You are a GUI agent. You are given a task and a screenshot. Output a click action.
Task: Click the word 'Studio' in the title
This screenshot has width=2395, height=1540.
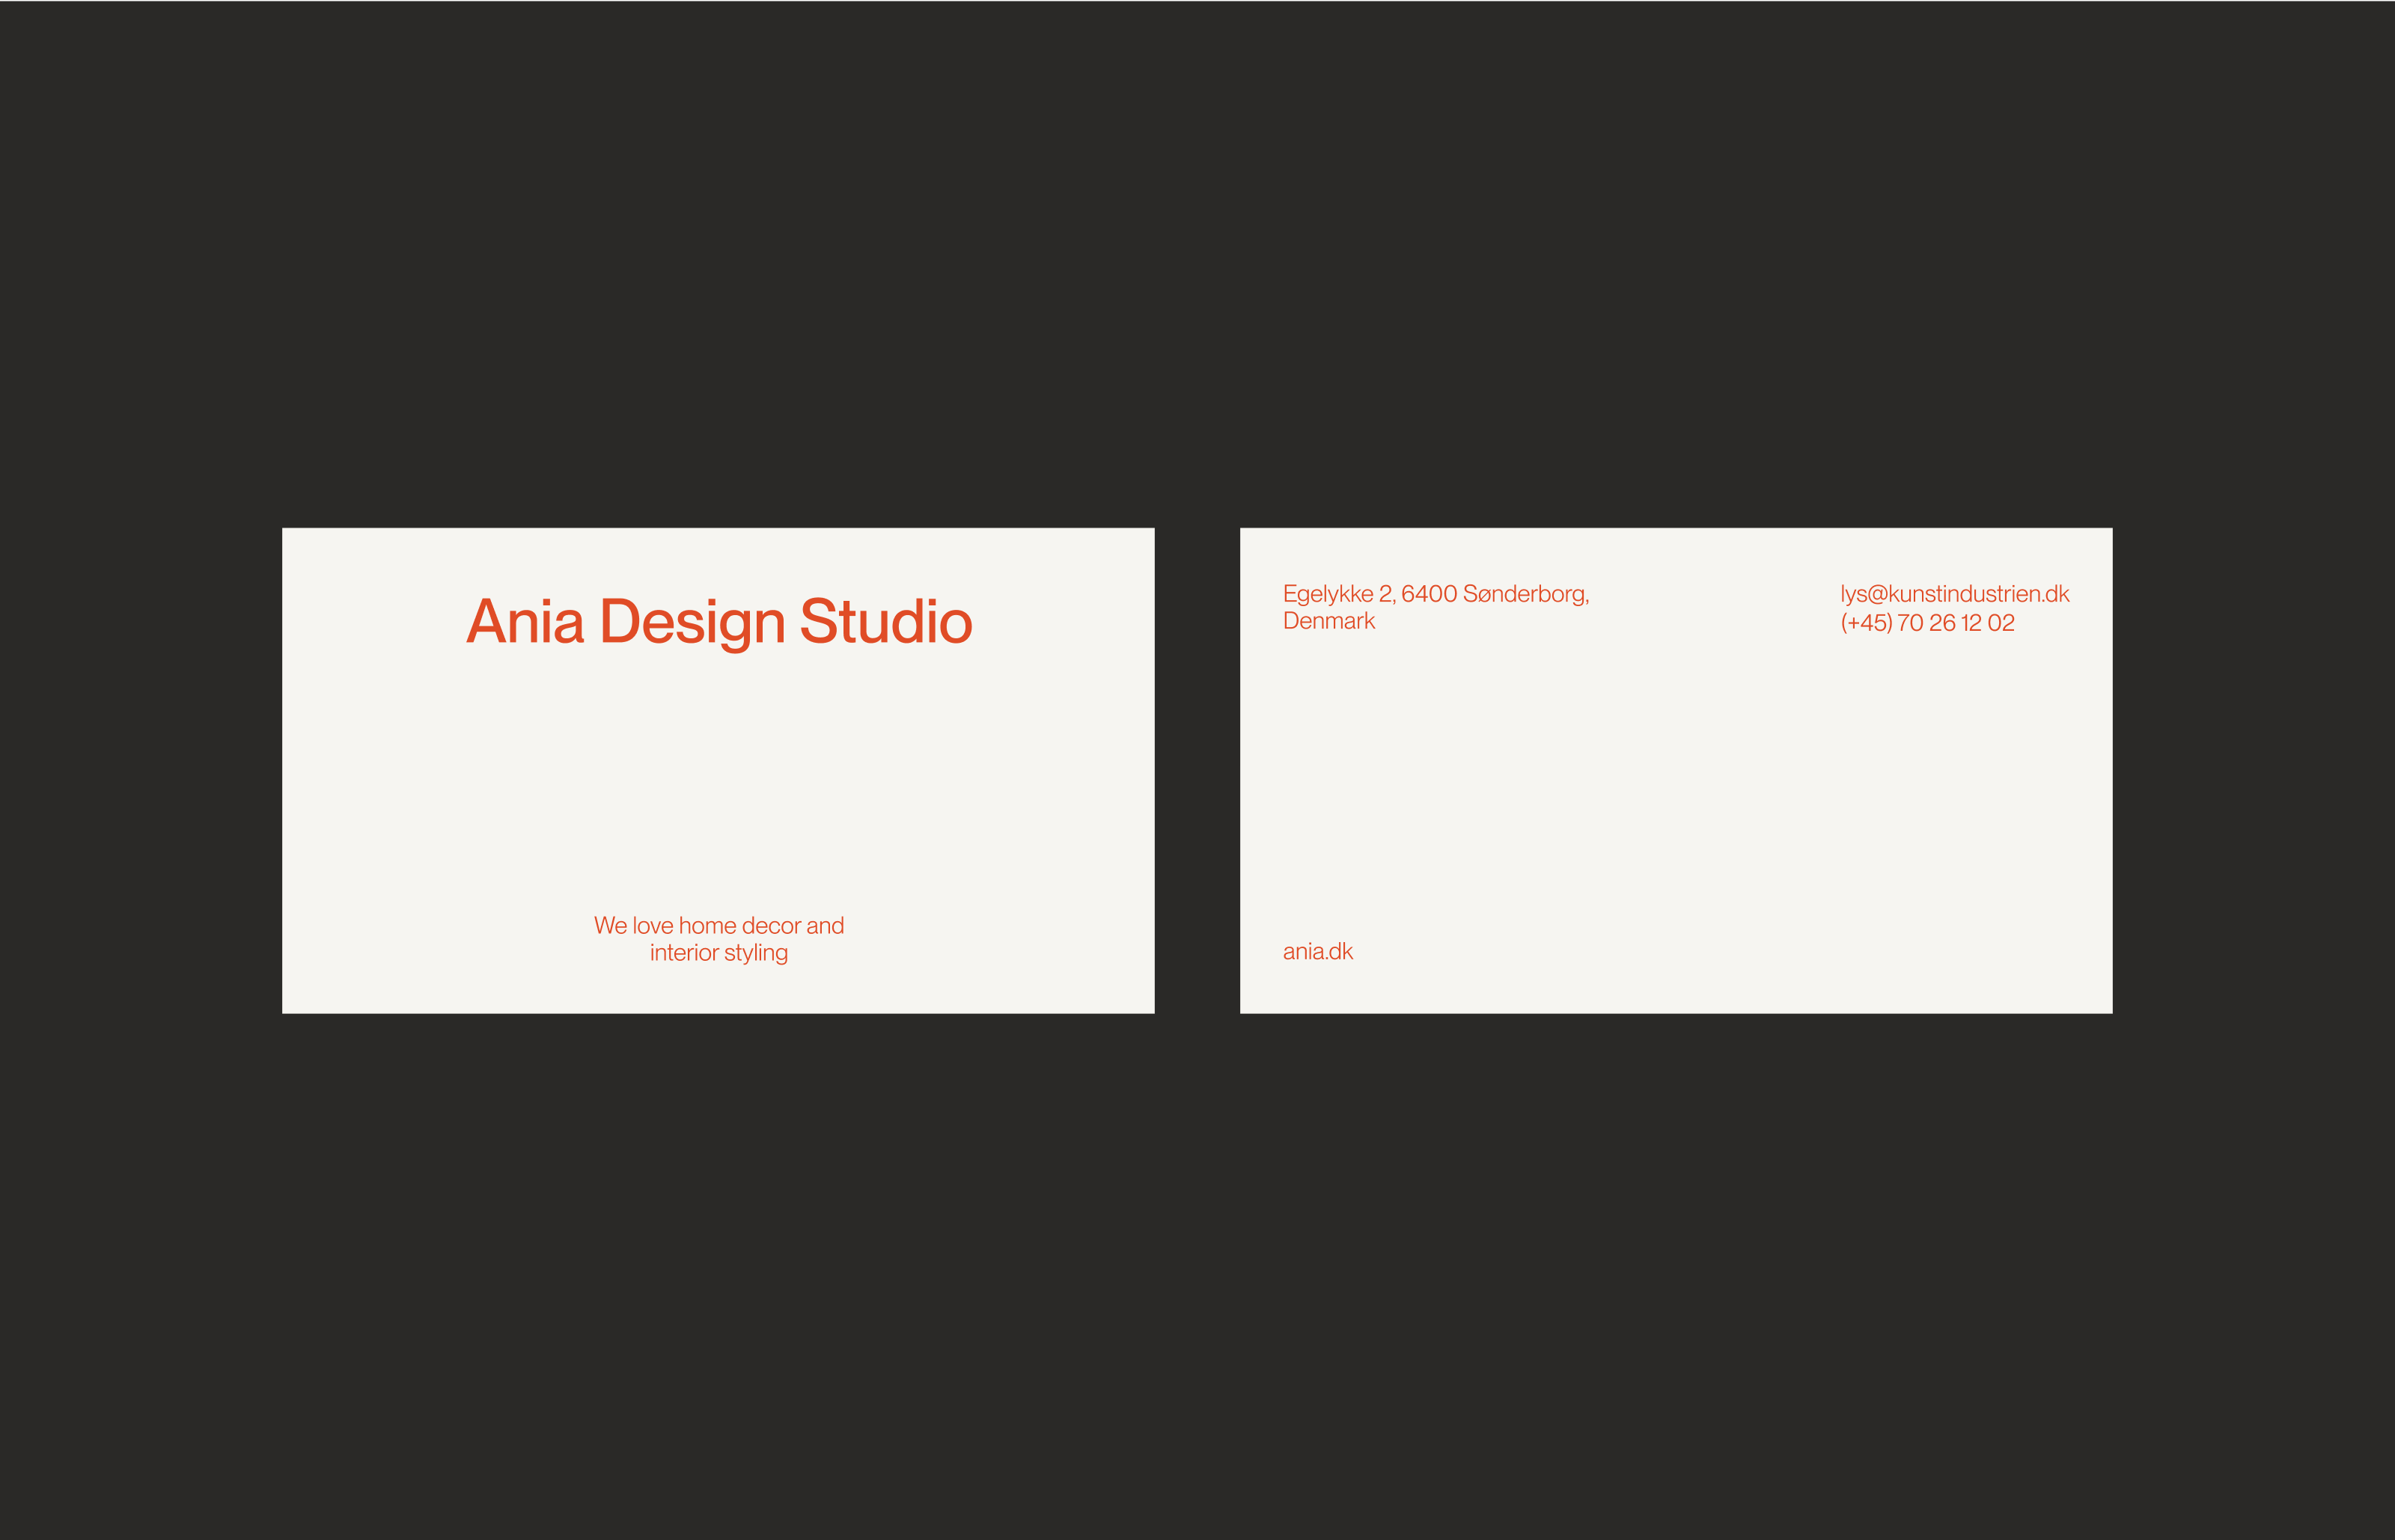[x=886, y=622]
